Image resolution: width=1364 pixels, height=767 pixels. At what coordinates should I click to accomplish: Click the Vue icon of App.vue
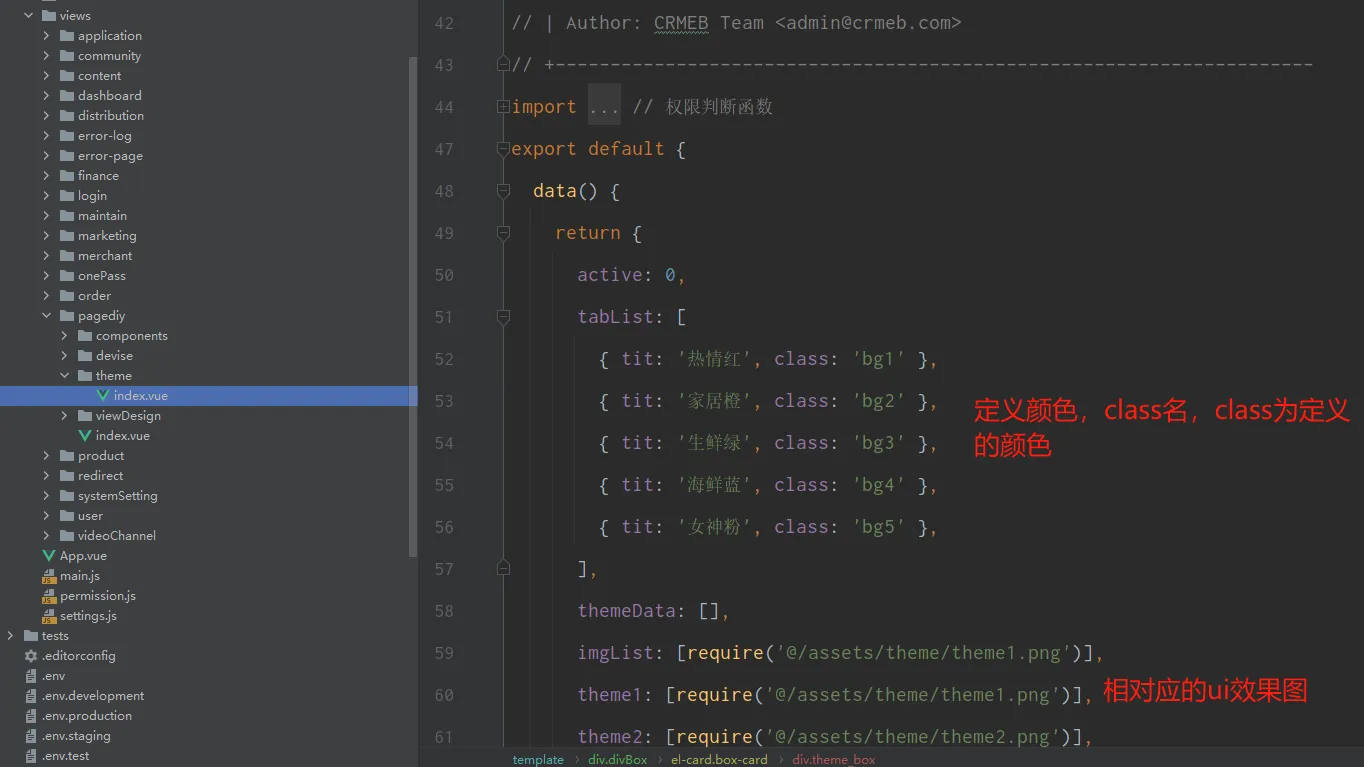click(x=49, y=556)
